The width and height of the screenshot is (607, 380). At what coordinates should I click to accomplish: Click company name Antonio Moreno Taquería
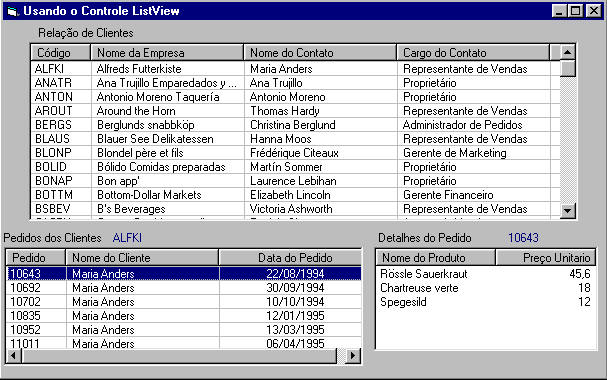pyautogui.click(x=158, y=97)
